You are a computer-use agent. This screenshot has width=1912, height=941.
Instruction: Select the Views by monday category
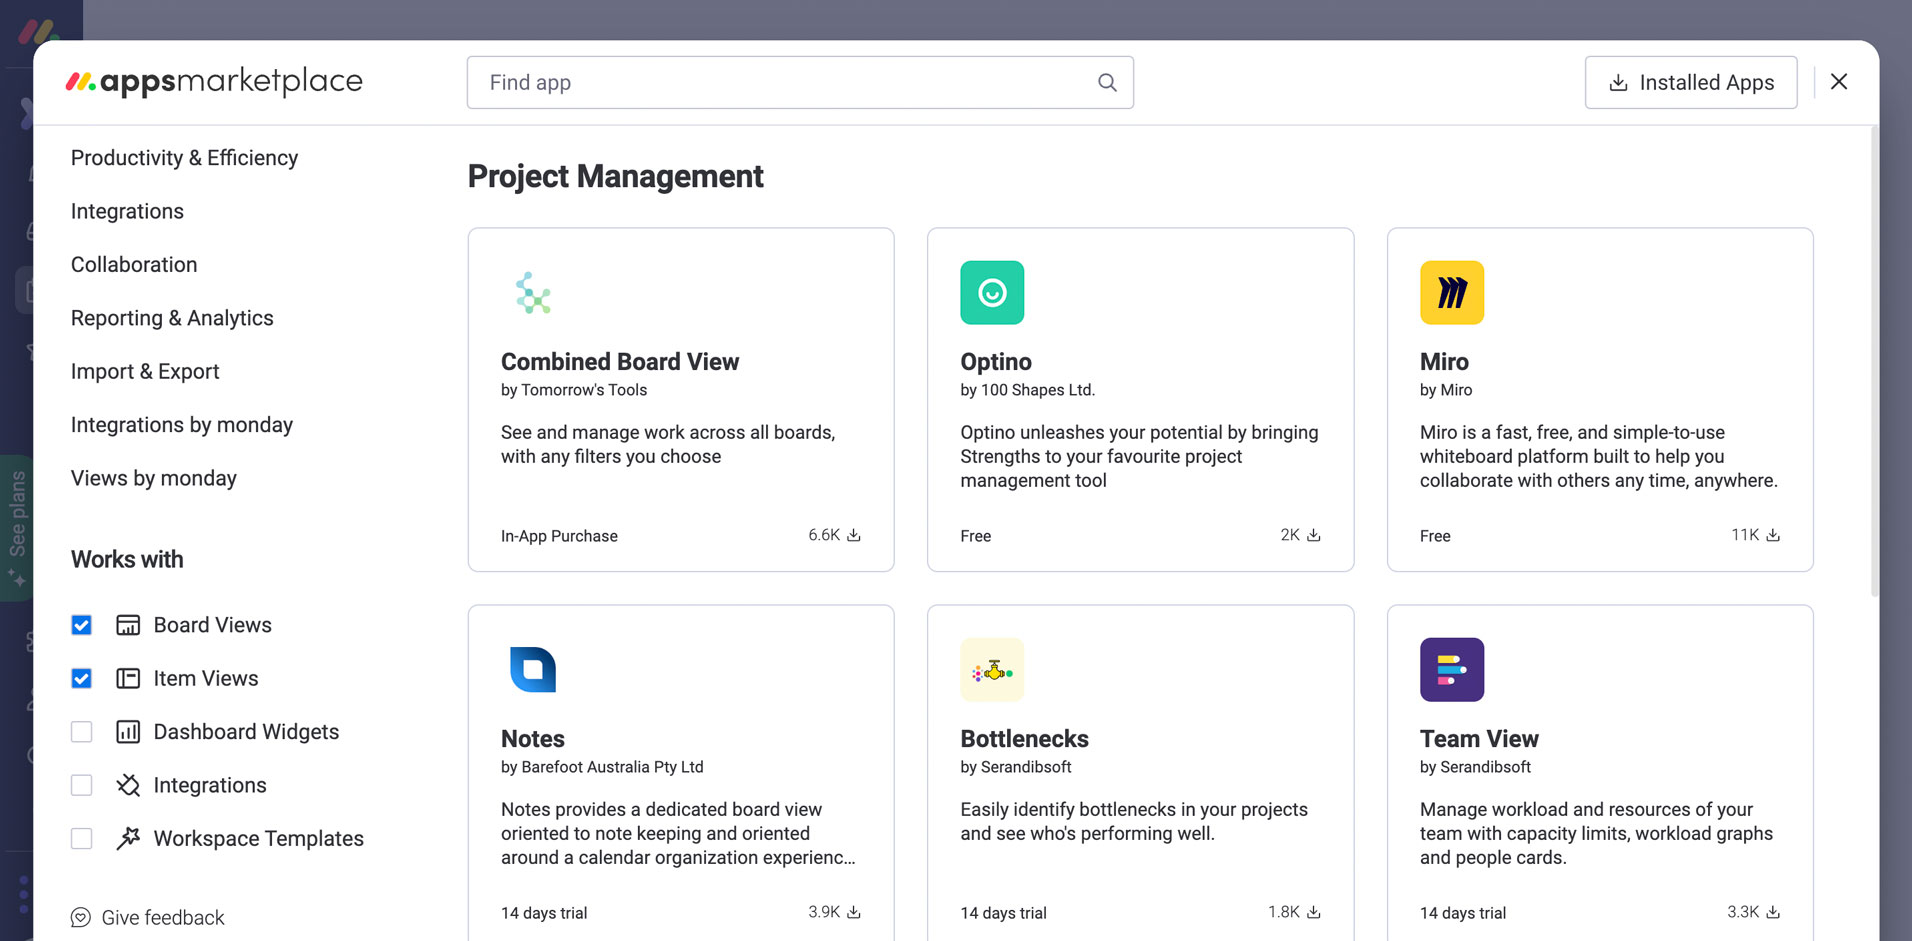(x=154, y=478)
